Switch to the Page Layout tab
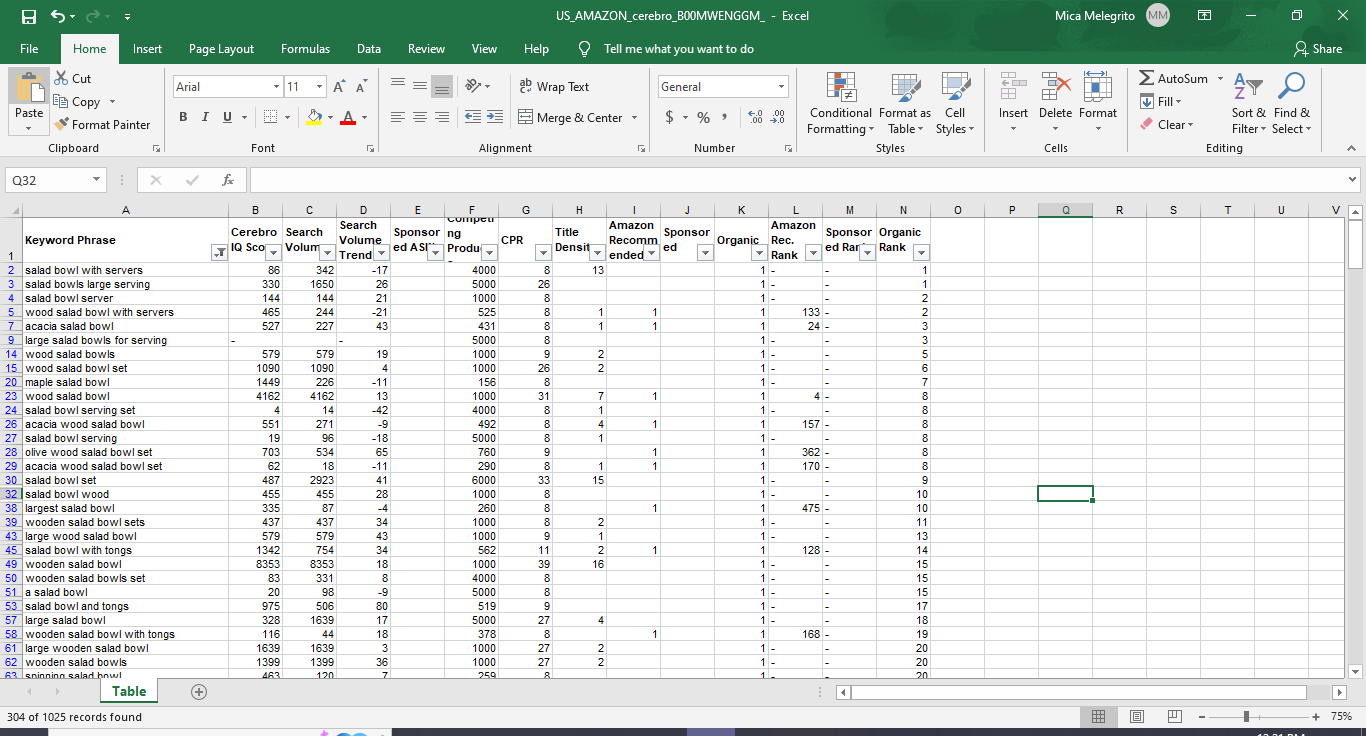 tap(221, 49)
